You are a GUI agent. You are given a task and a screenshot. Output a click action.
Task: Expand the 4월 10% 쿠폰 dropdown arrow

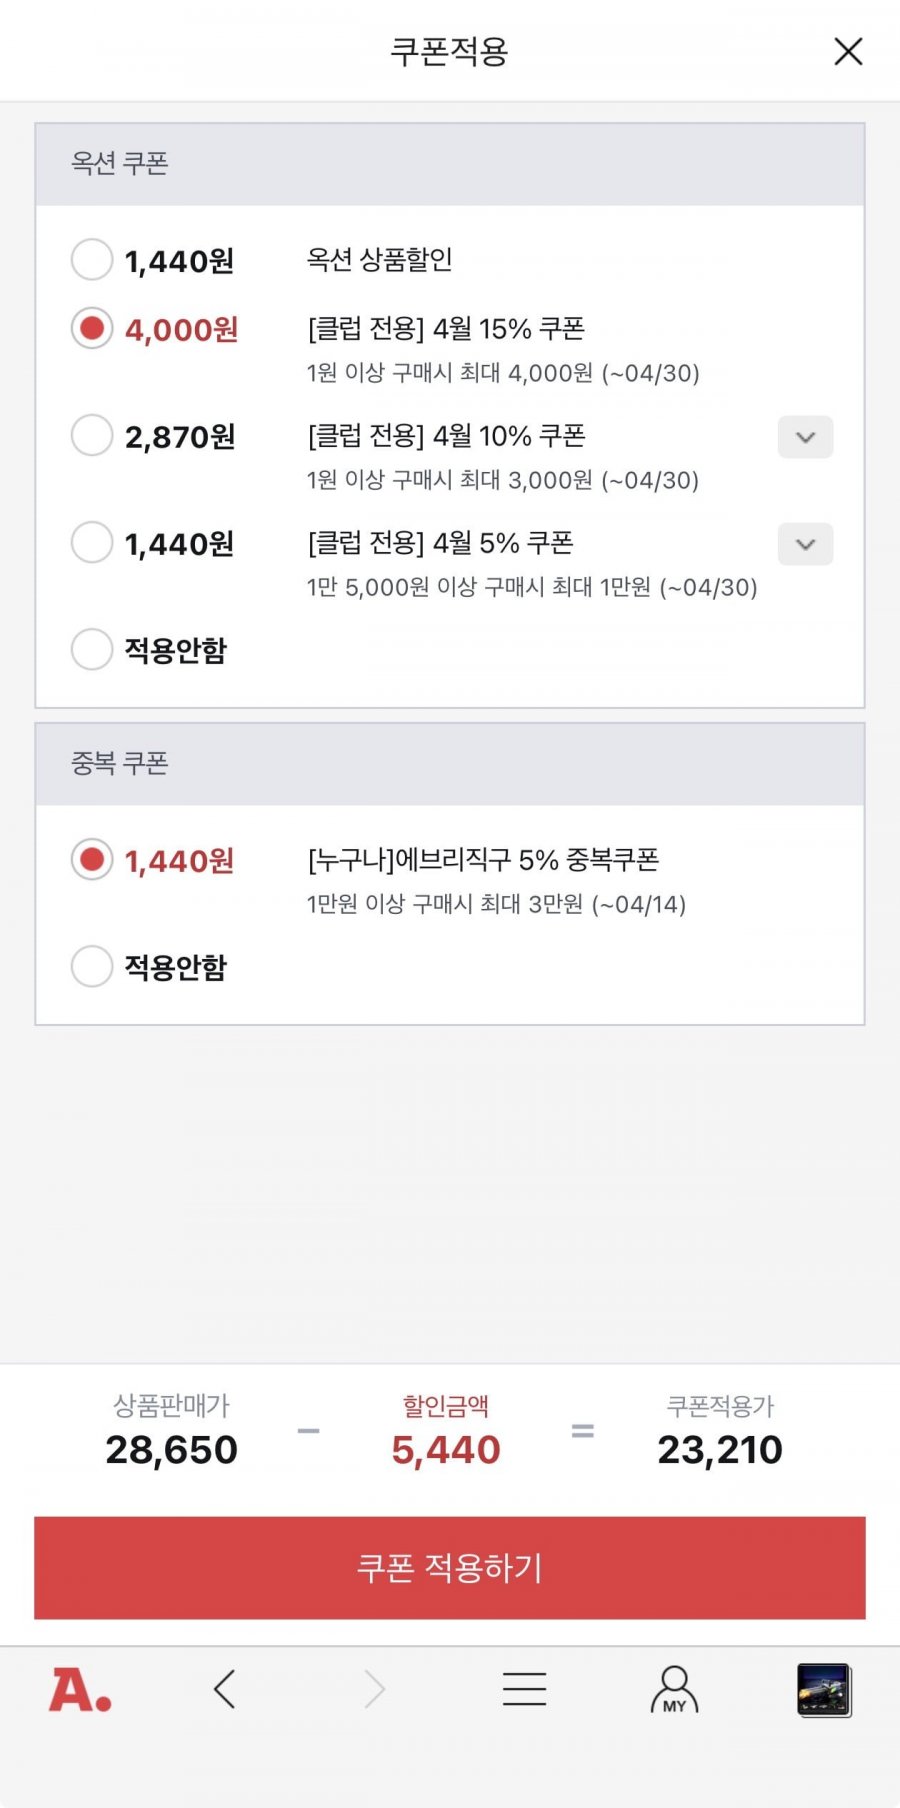[x=805, y=437]
